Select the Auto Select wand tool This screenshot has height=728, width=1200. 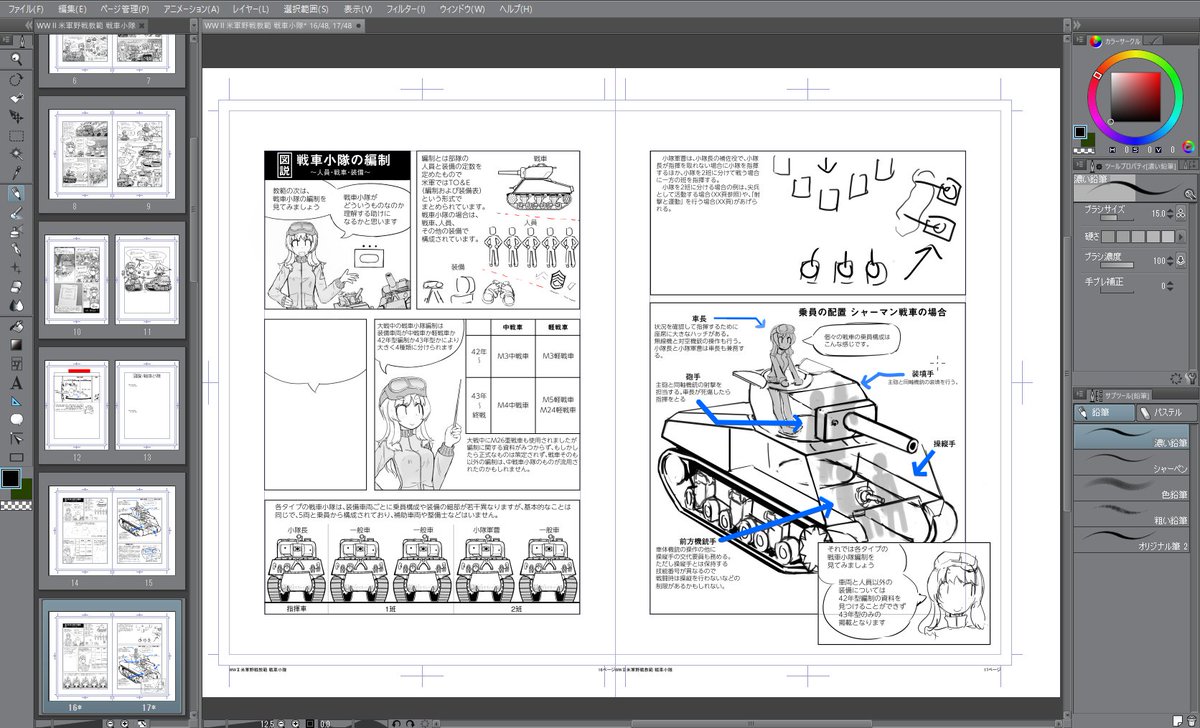tap(17, 155)
